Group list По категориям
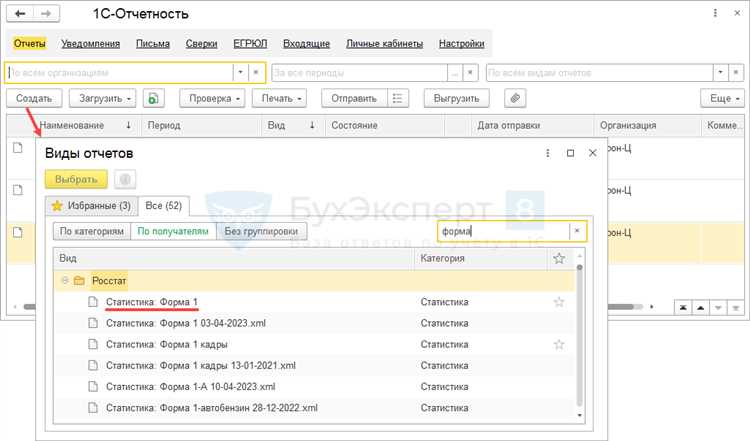Viewport: 750px width, 441px height. pyautogui.click(x=91, y=231)
